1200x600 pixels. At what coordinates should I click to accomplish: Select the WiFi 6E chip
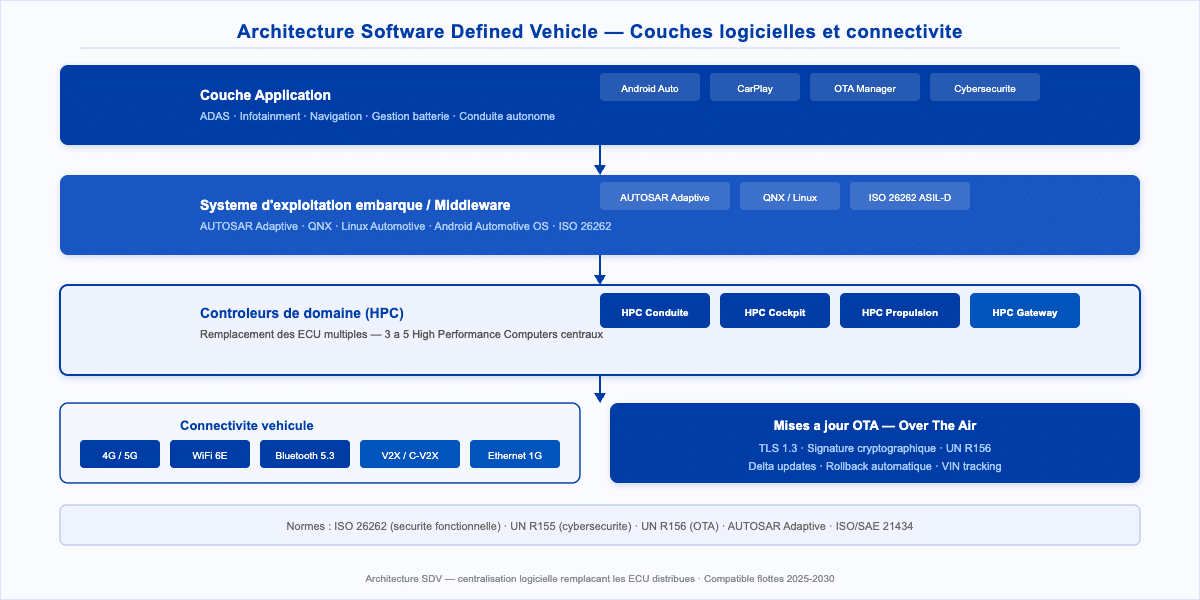[210, 455]
